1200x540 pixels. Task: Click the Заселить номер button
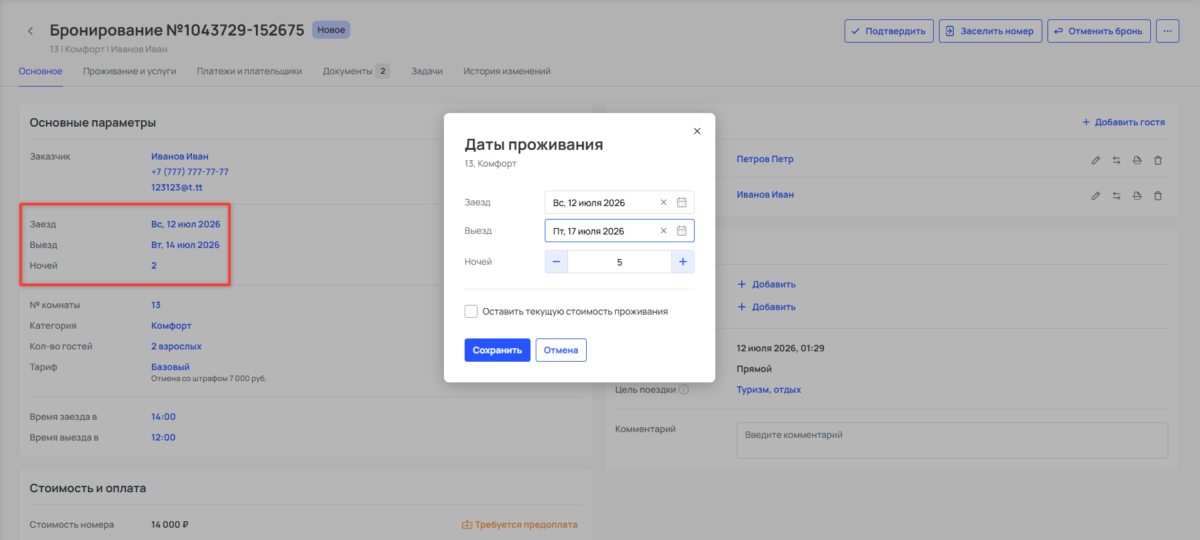990,31
